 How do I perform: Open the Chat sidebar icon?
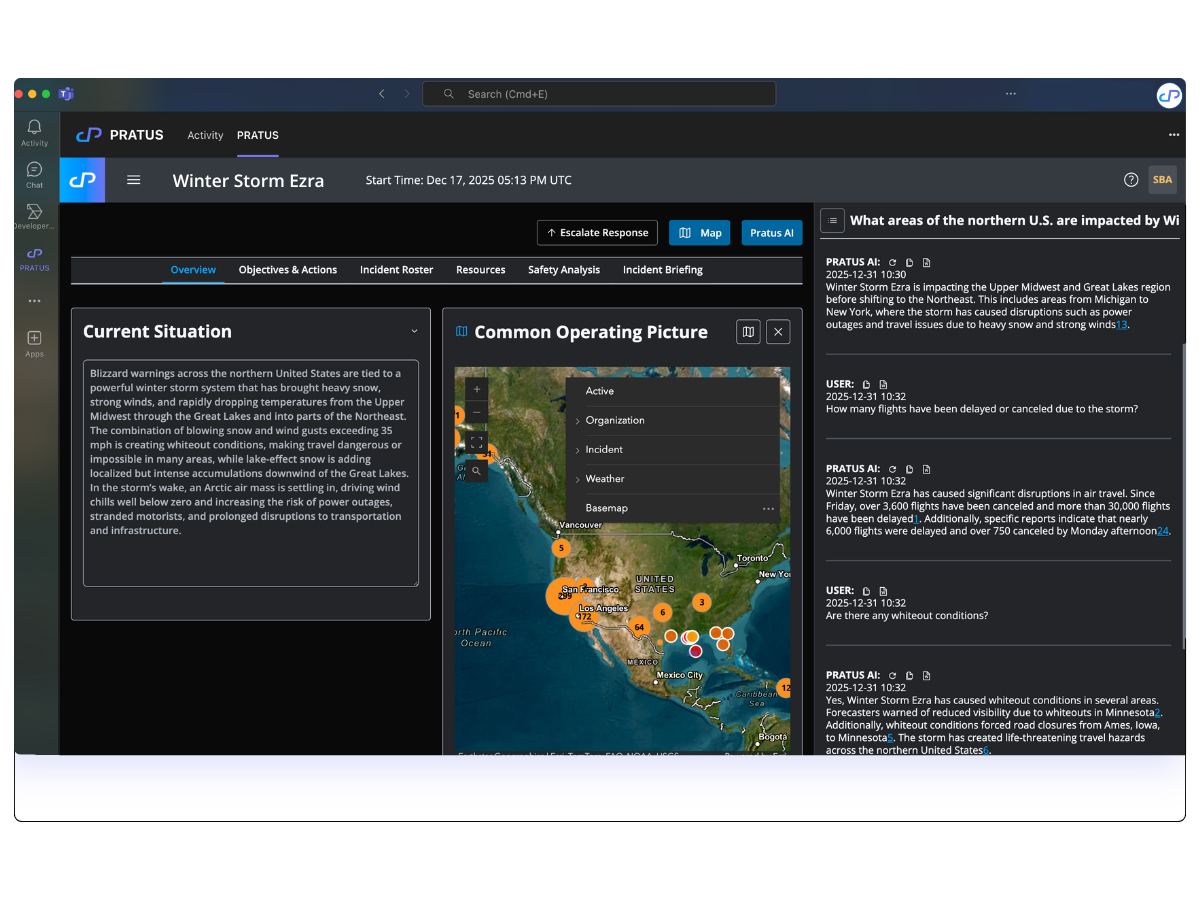click(x=33, y=175)
